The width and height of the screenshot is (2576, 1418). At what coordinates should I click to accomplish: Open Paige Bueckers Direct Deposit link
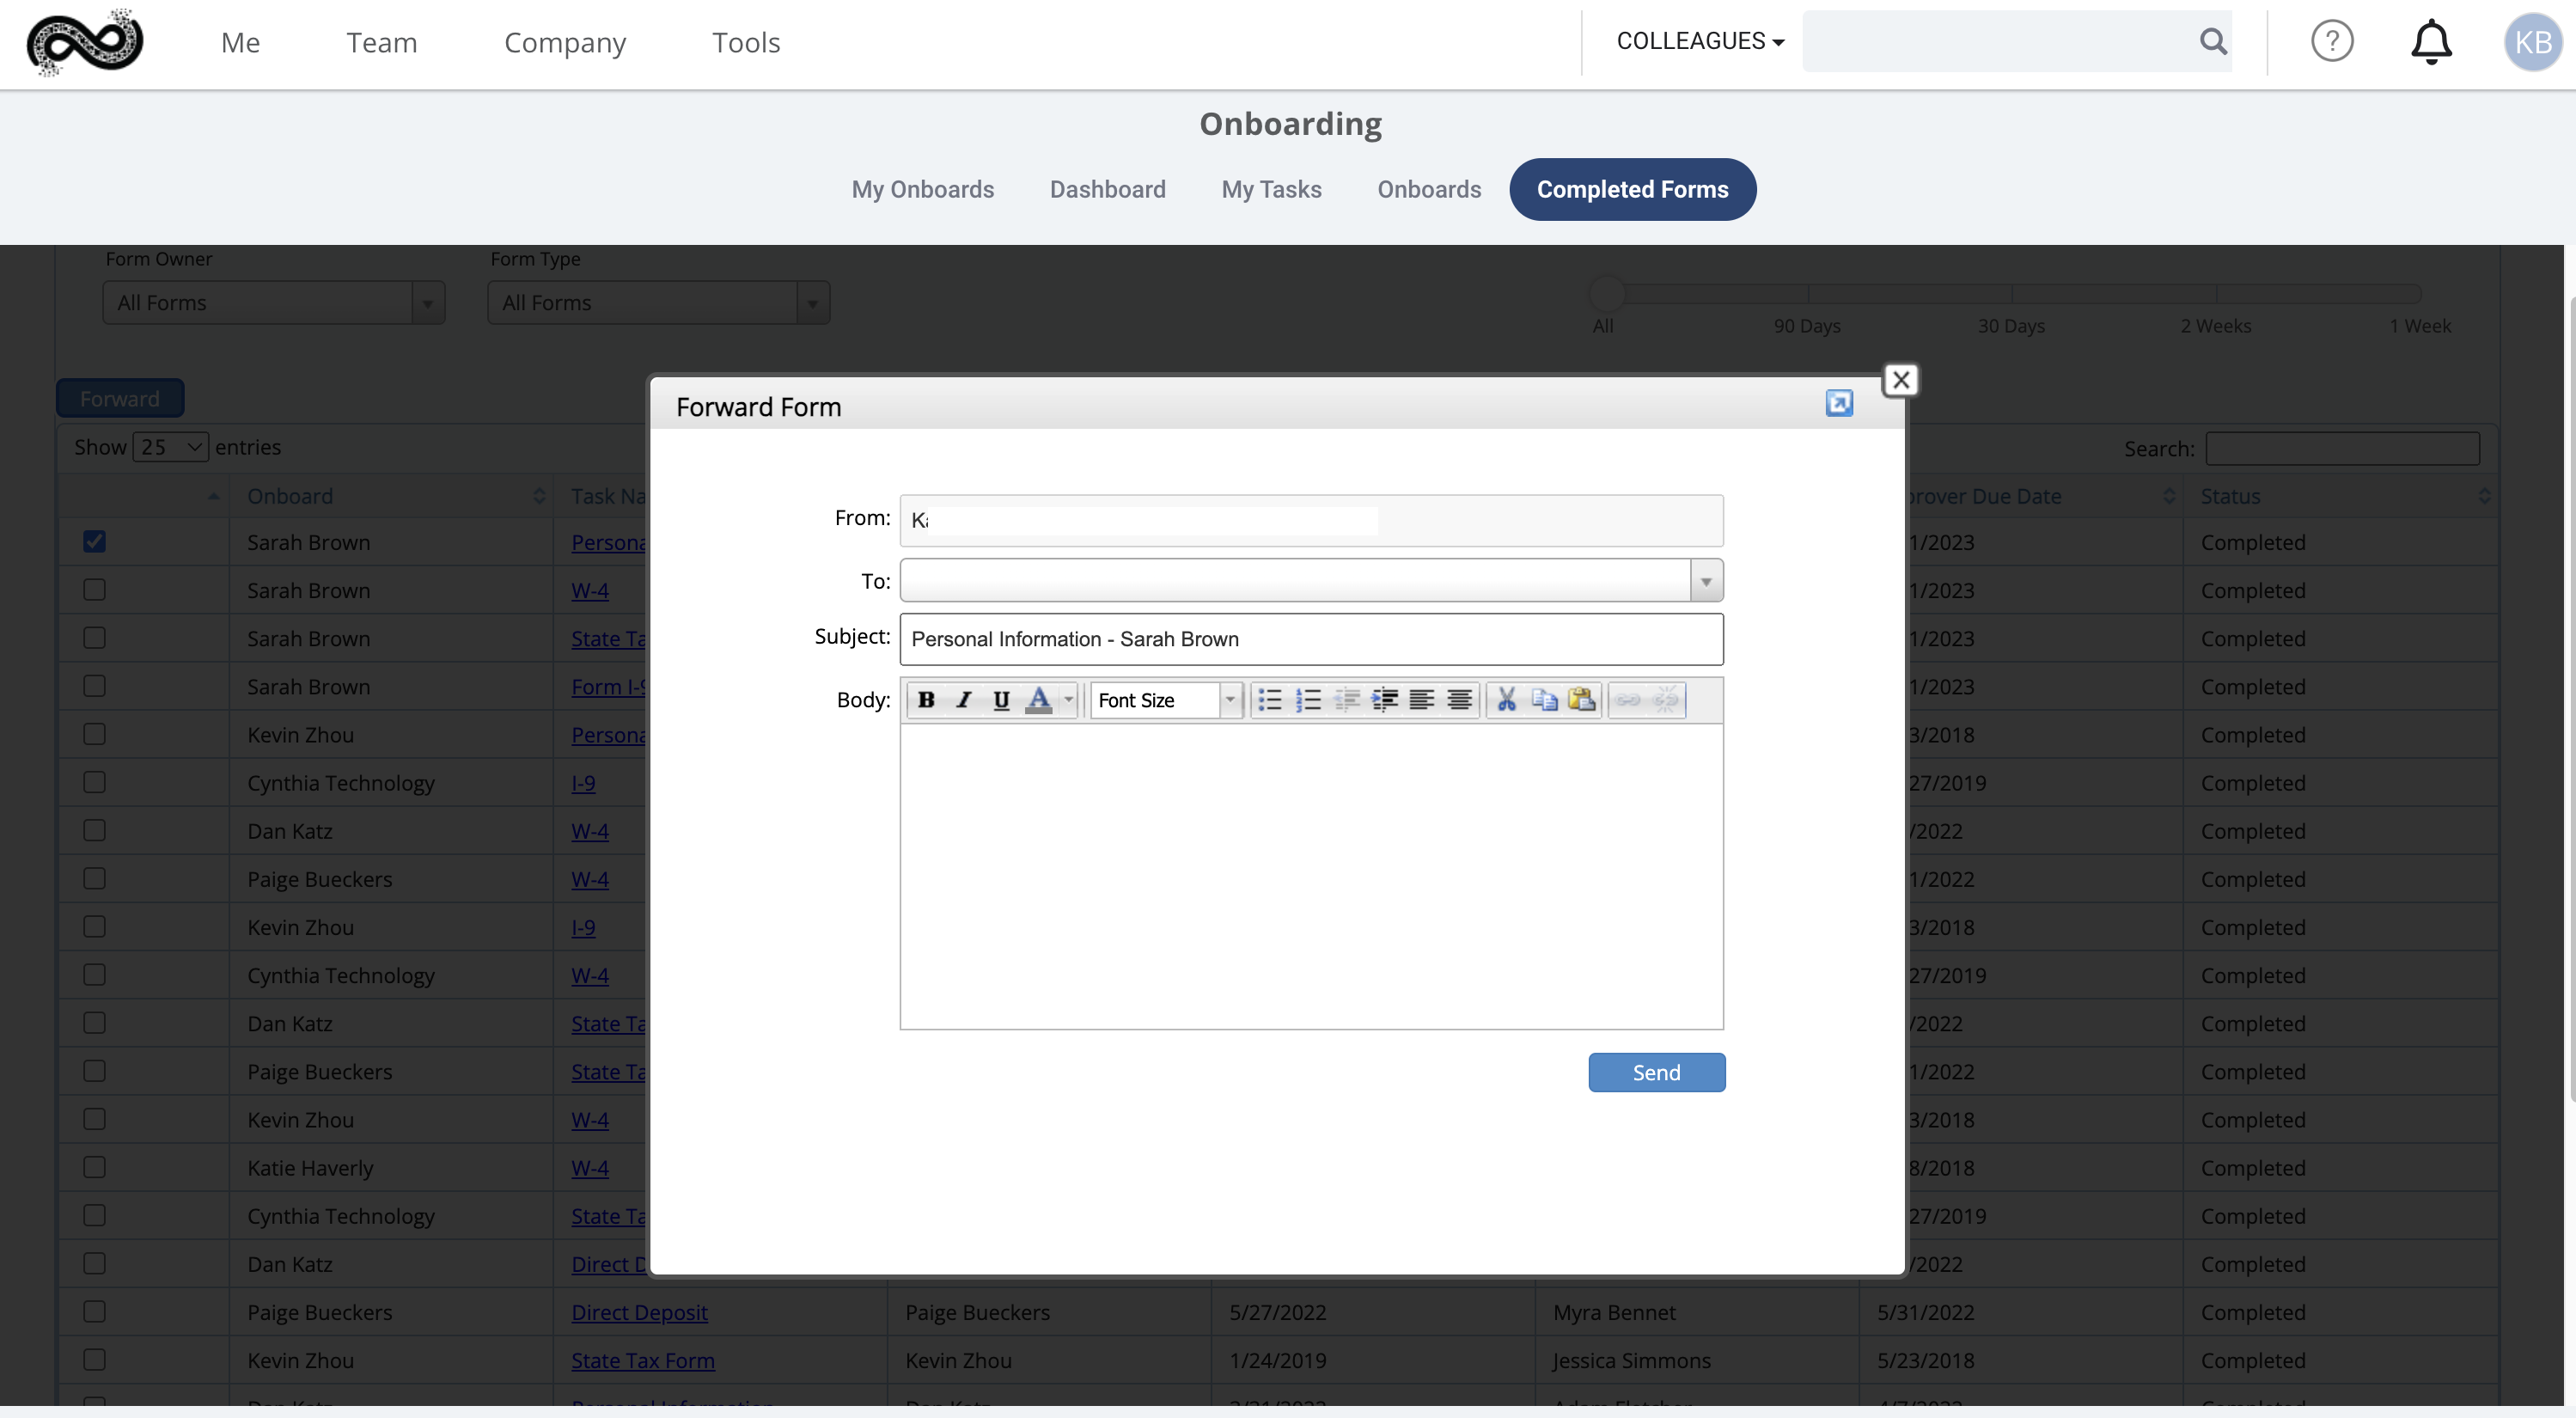(639, 1312)
